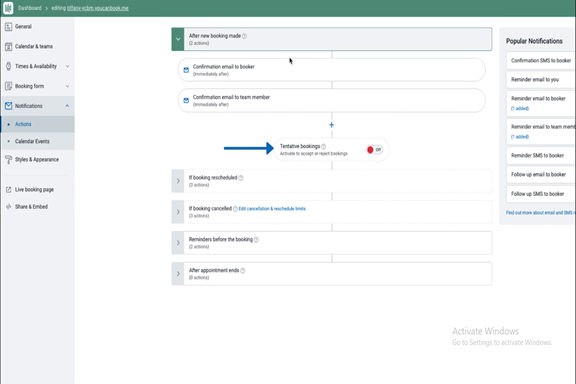Click help icon next to Reminders before the booking
The image size is (576, 384).
[x=256, y=240]
